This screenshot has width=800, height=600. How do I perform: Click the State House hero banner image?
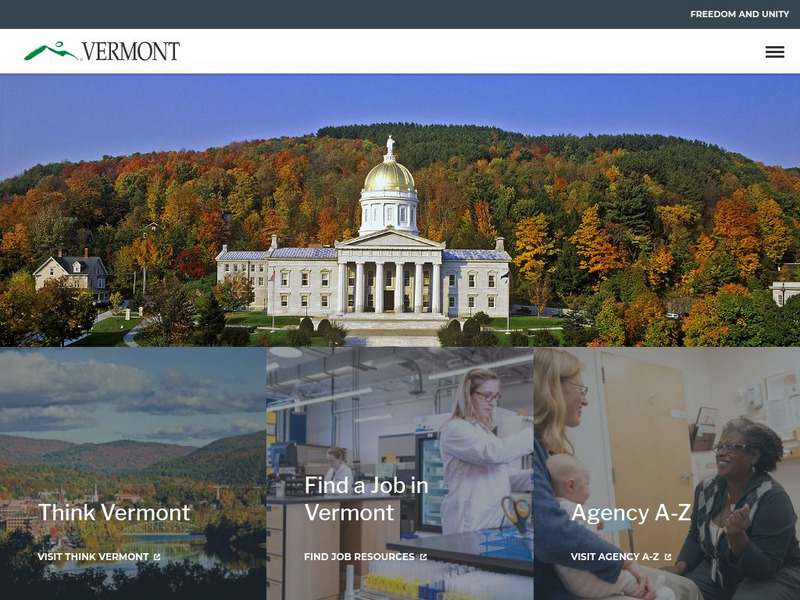point(400,210)
